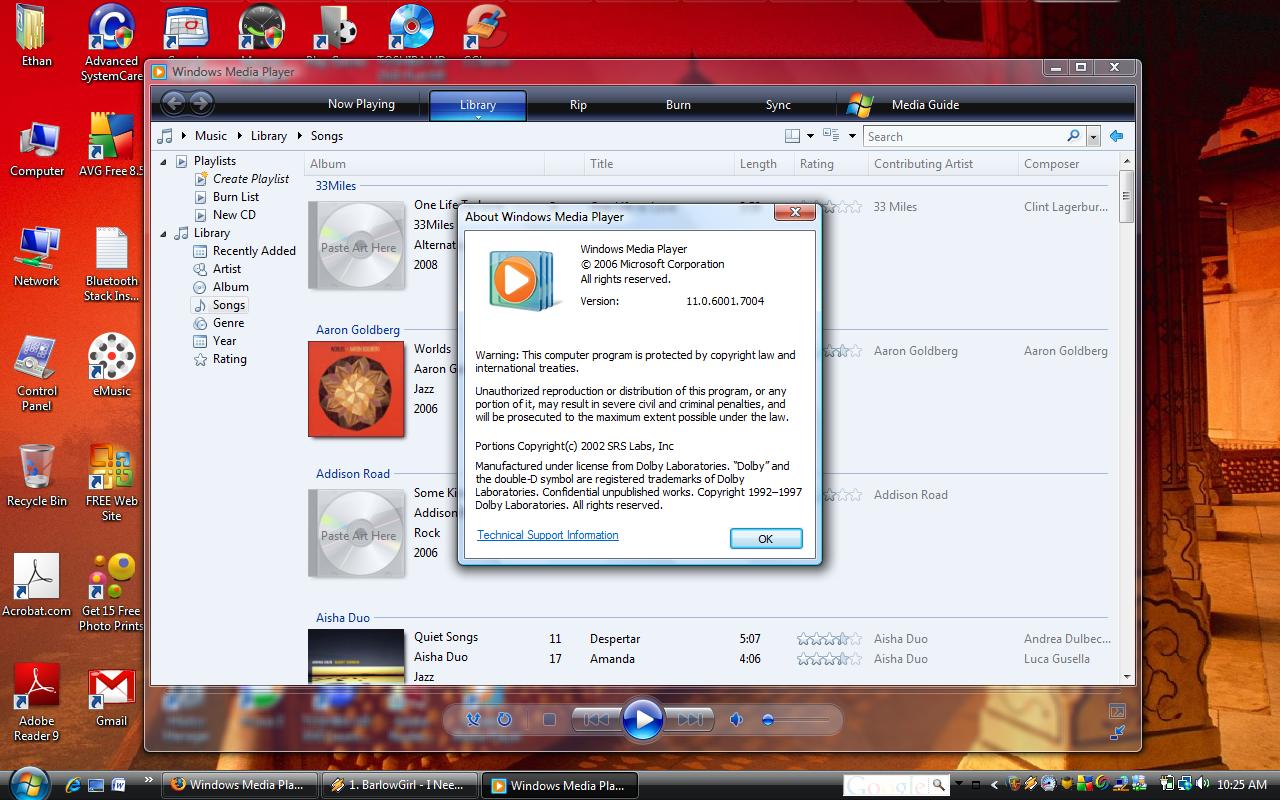Image resolution: width=1280 pixels, height=800 pixels.
Task: Open the eMusic desktop icon
Action: (111, 367)
